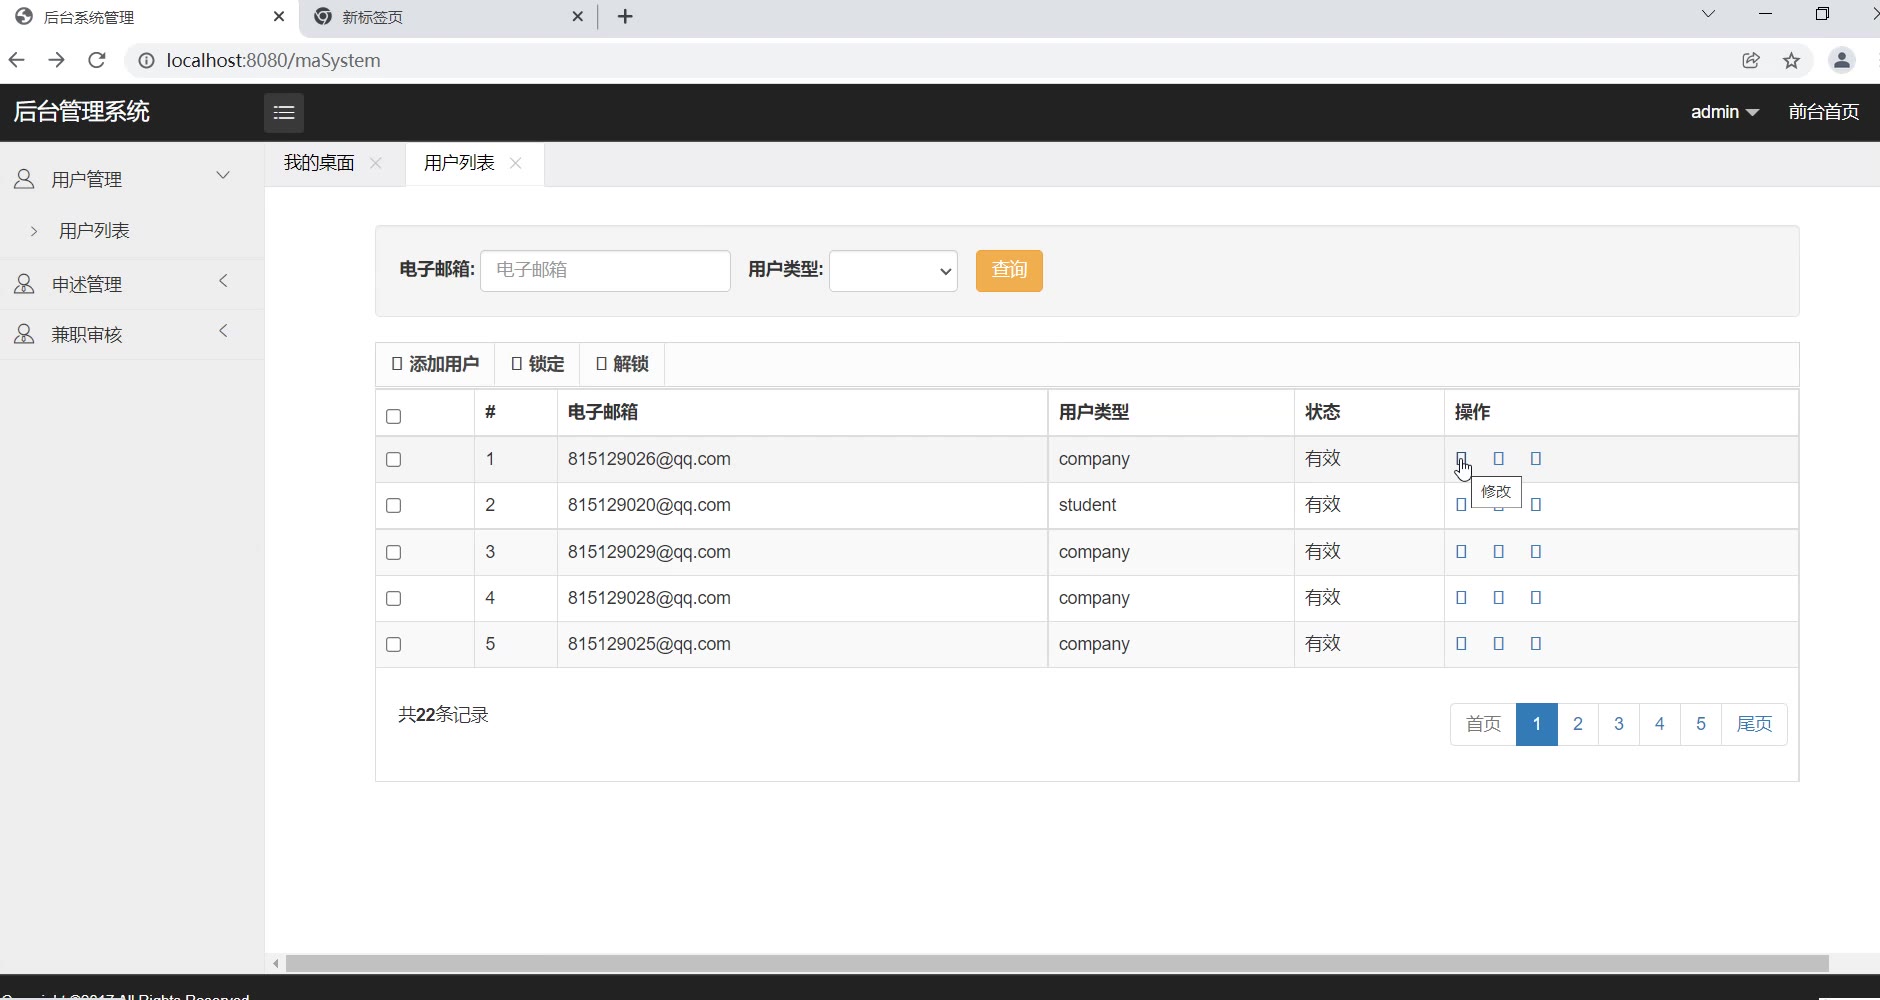Check the box for 815129026@qq.com
This screenshot has width=1880, height=1000.
(393, 460)
